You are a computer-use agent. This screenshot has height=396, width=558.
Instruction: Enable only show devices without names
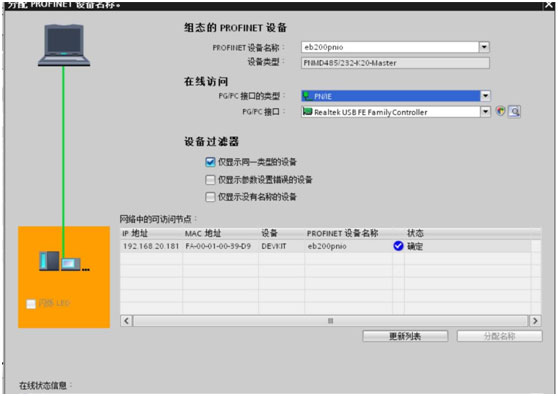point(210,197)
